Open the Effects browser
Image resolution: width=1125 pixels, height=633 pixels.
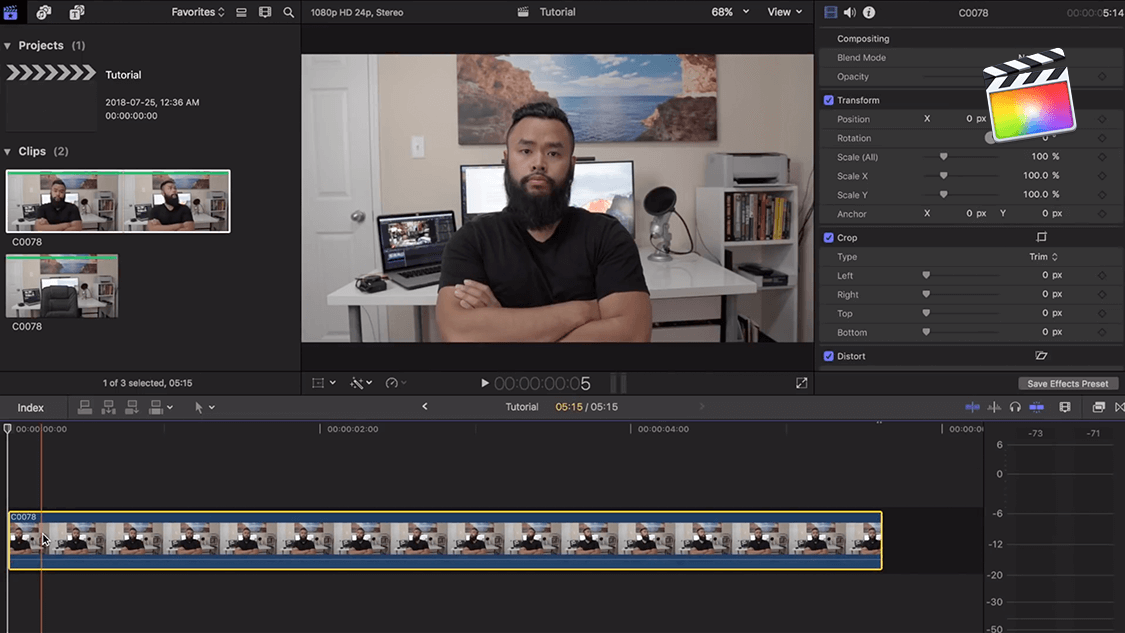pyautogui.click(x=1098, y=407)
